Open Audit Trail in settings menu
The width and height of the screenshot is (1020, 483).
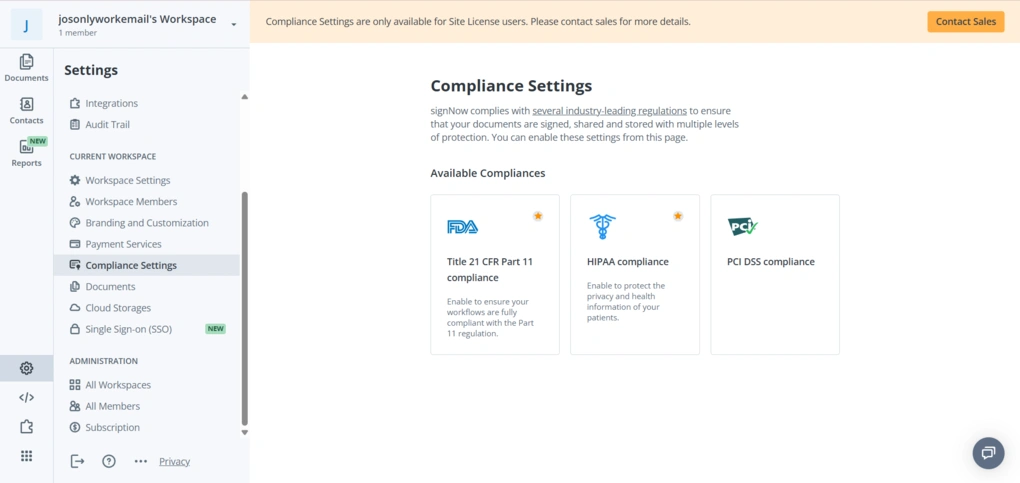coord(107,124)
